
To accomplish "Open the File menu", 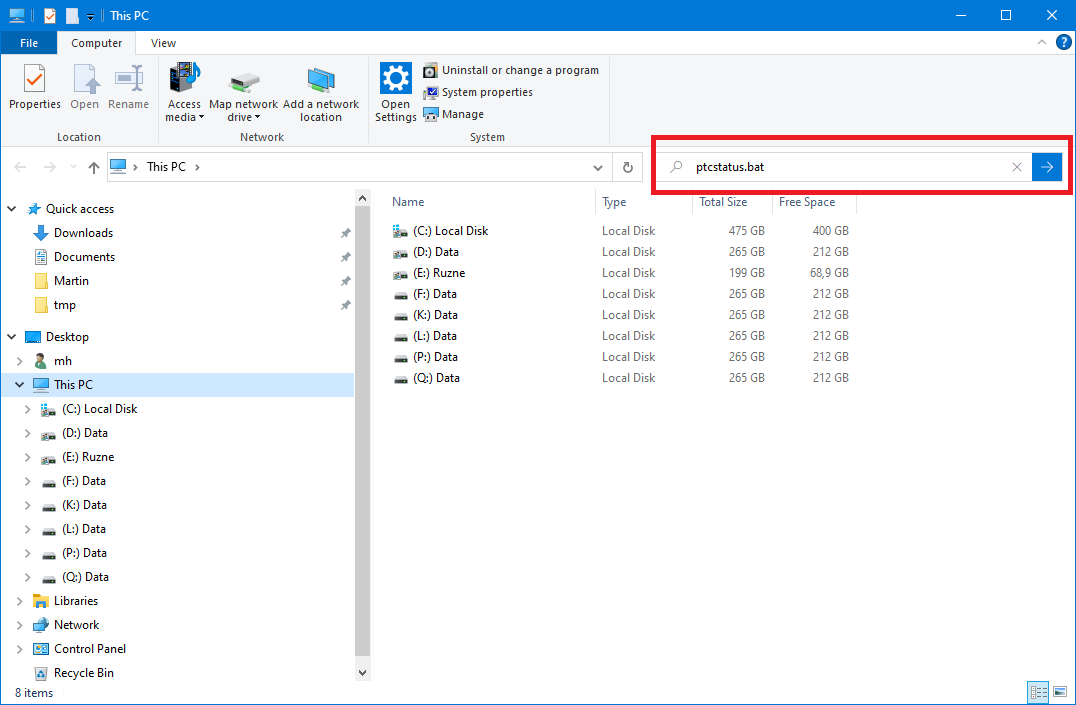I will tap(29, 42).
